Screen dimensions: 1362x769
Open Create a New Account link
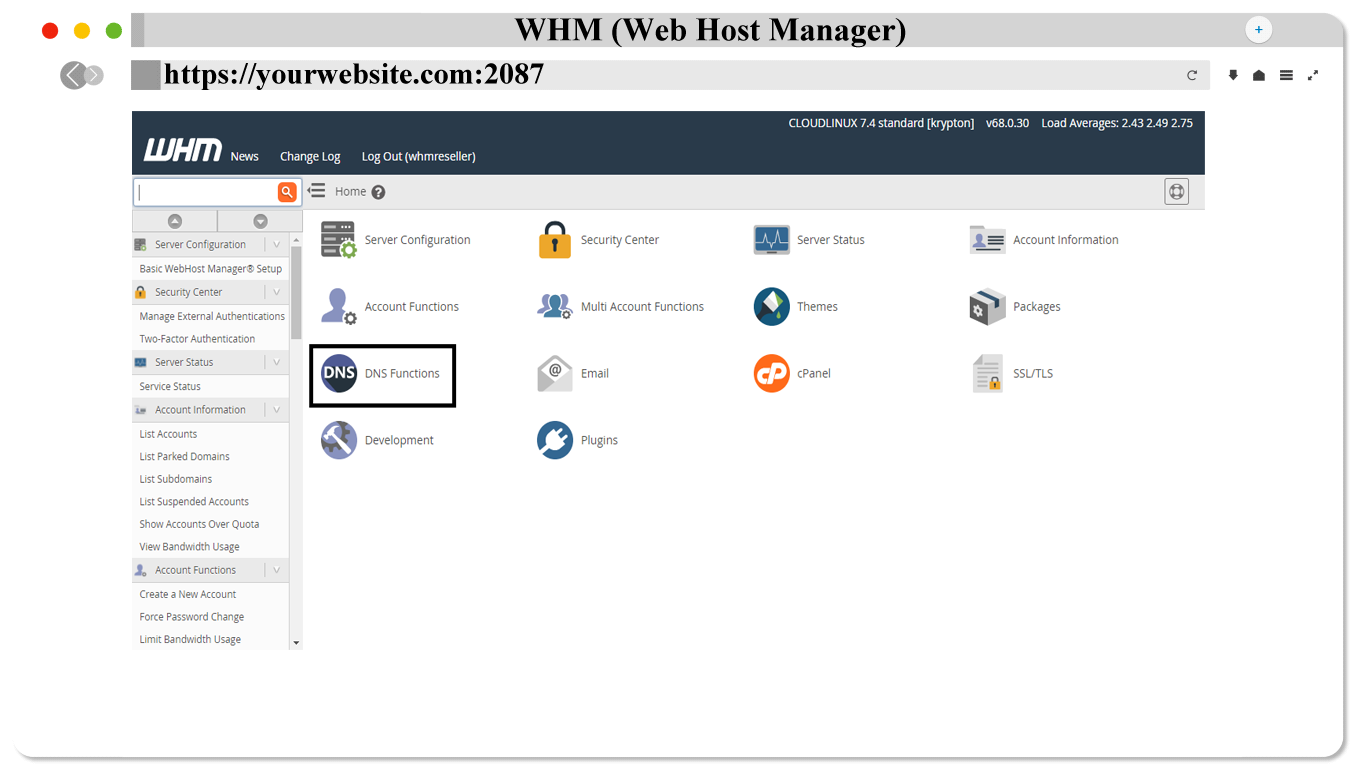(188, 594)
